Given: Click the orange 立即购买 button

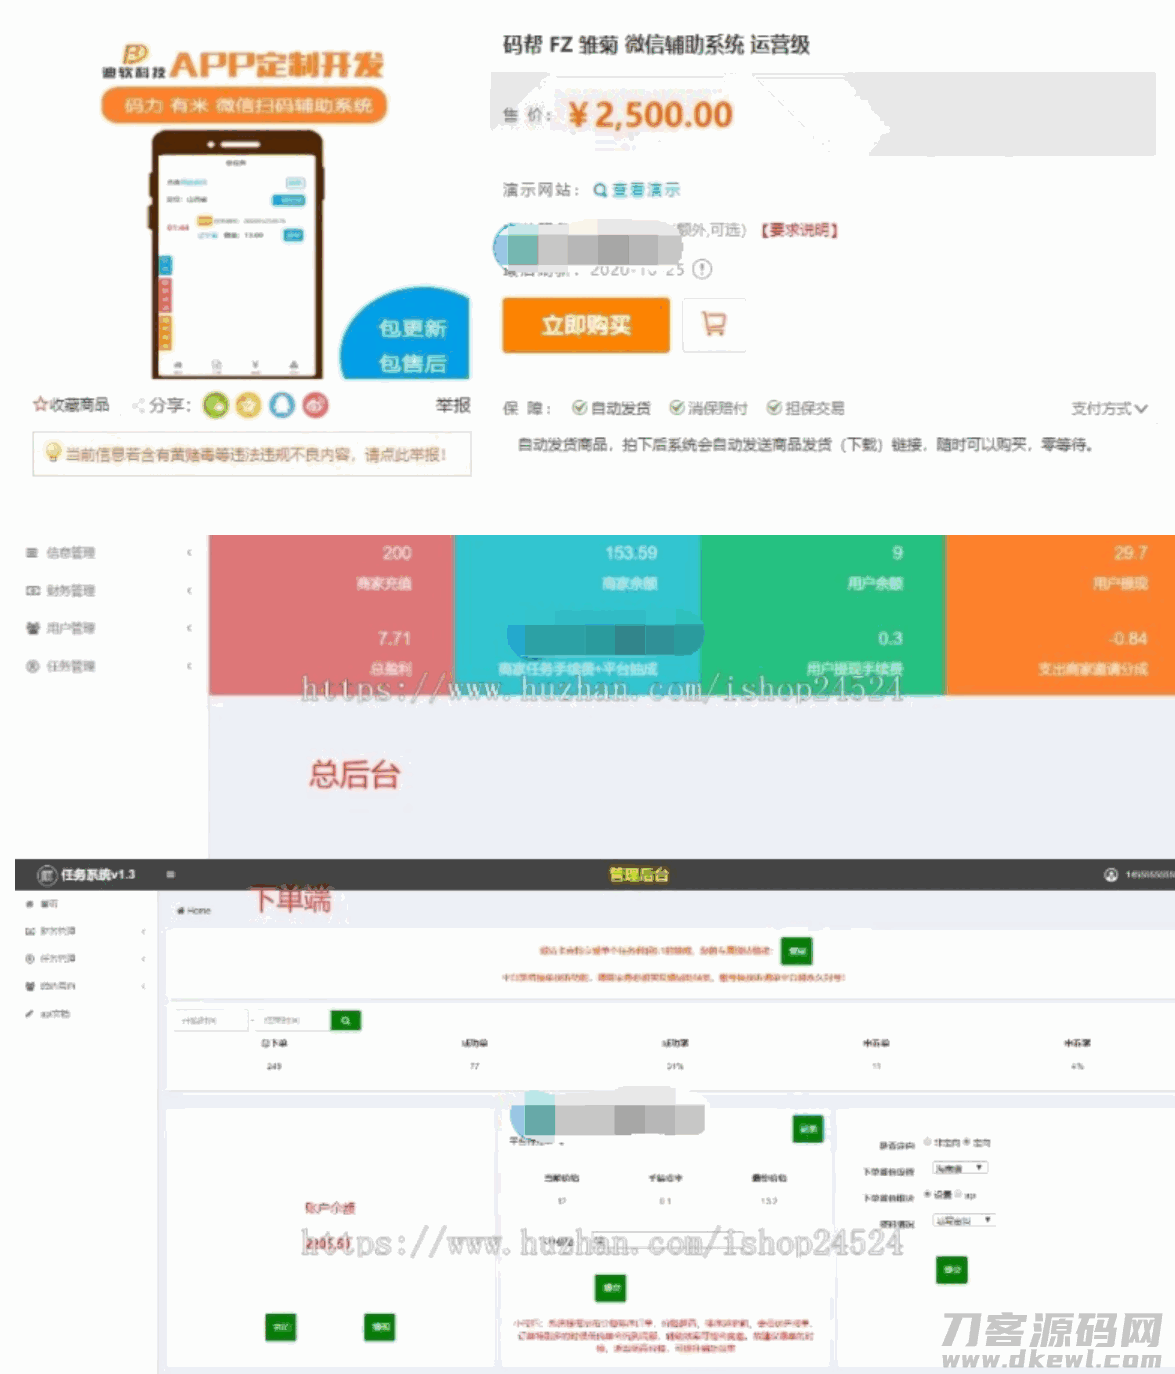Looking at the screenshot, I should point(586,325).
